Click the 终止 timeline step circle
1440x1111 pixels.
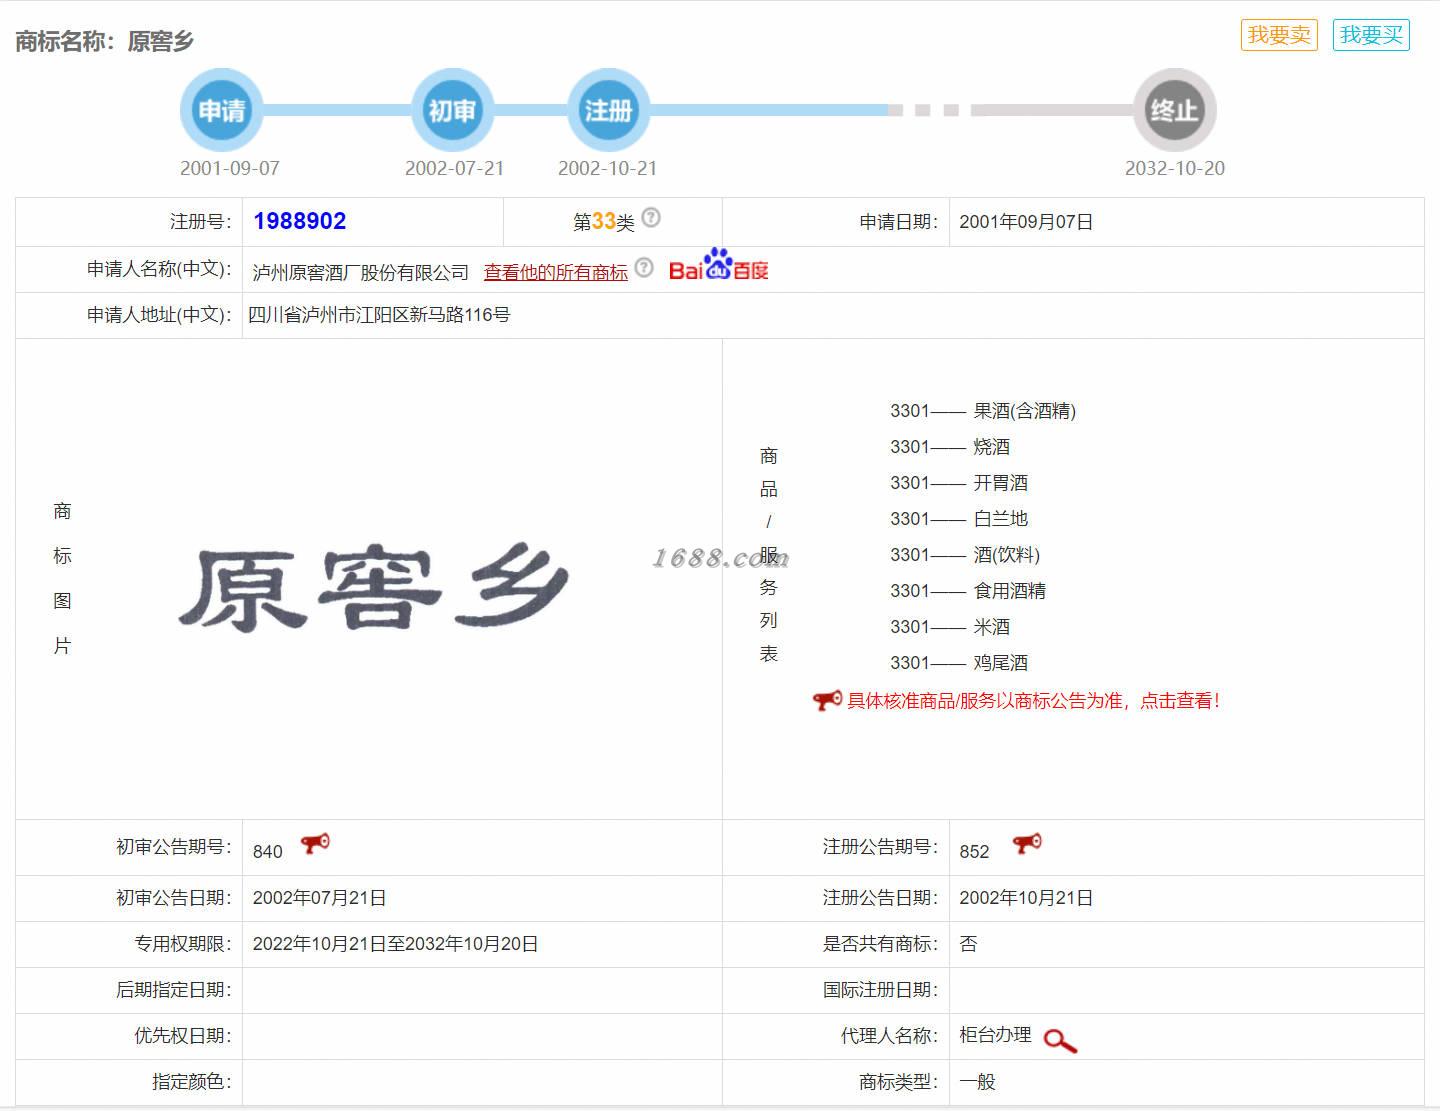[1174, 110]
